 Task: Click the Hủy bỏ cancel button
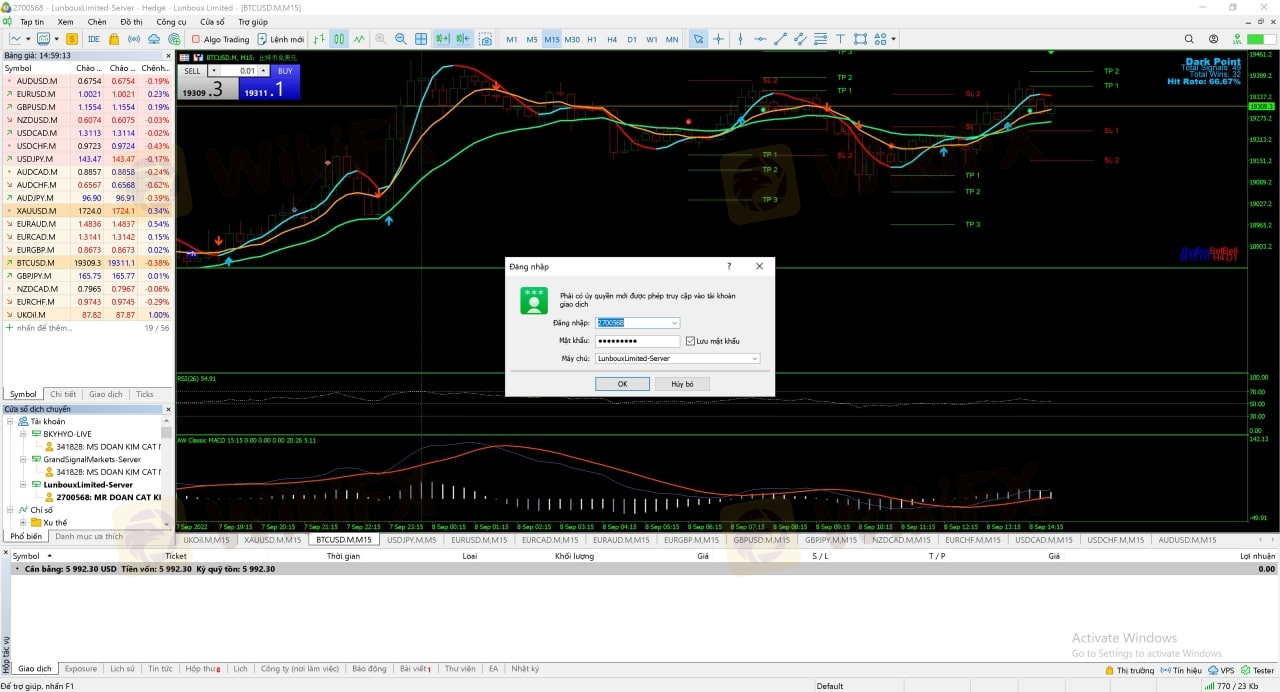[x=682, y=384]
